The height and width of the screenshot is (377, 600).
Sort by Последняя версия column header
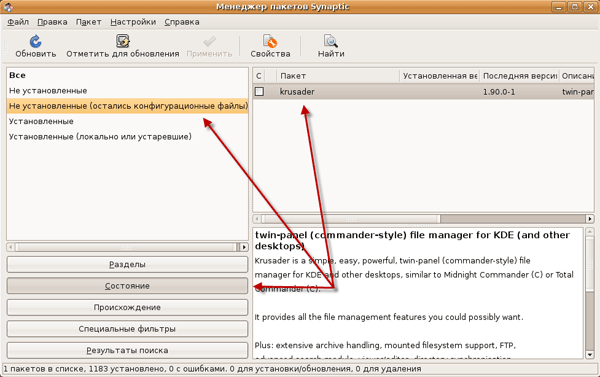click(x=519, y=76)
